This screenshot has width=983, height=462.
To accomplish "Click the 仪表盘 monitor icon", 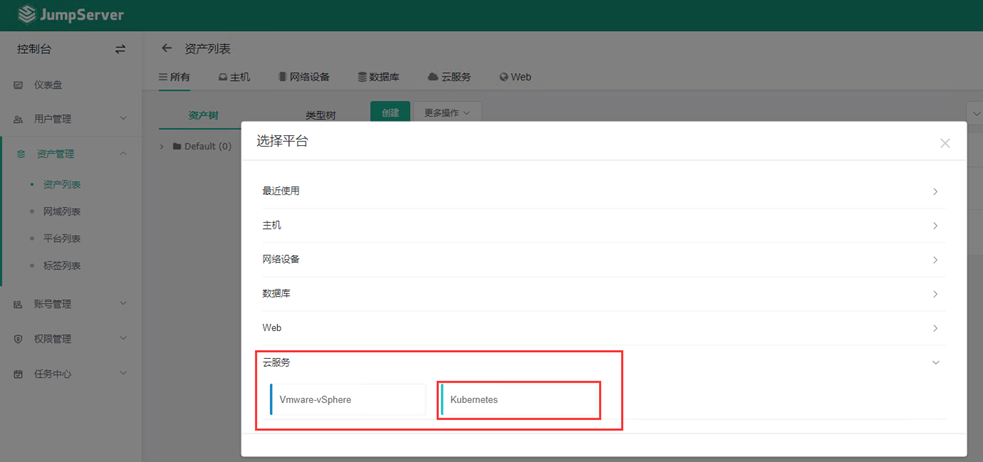I will pyautogui.click(x=19, y=85).
